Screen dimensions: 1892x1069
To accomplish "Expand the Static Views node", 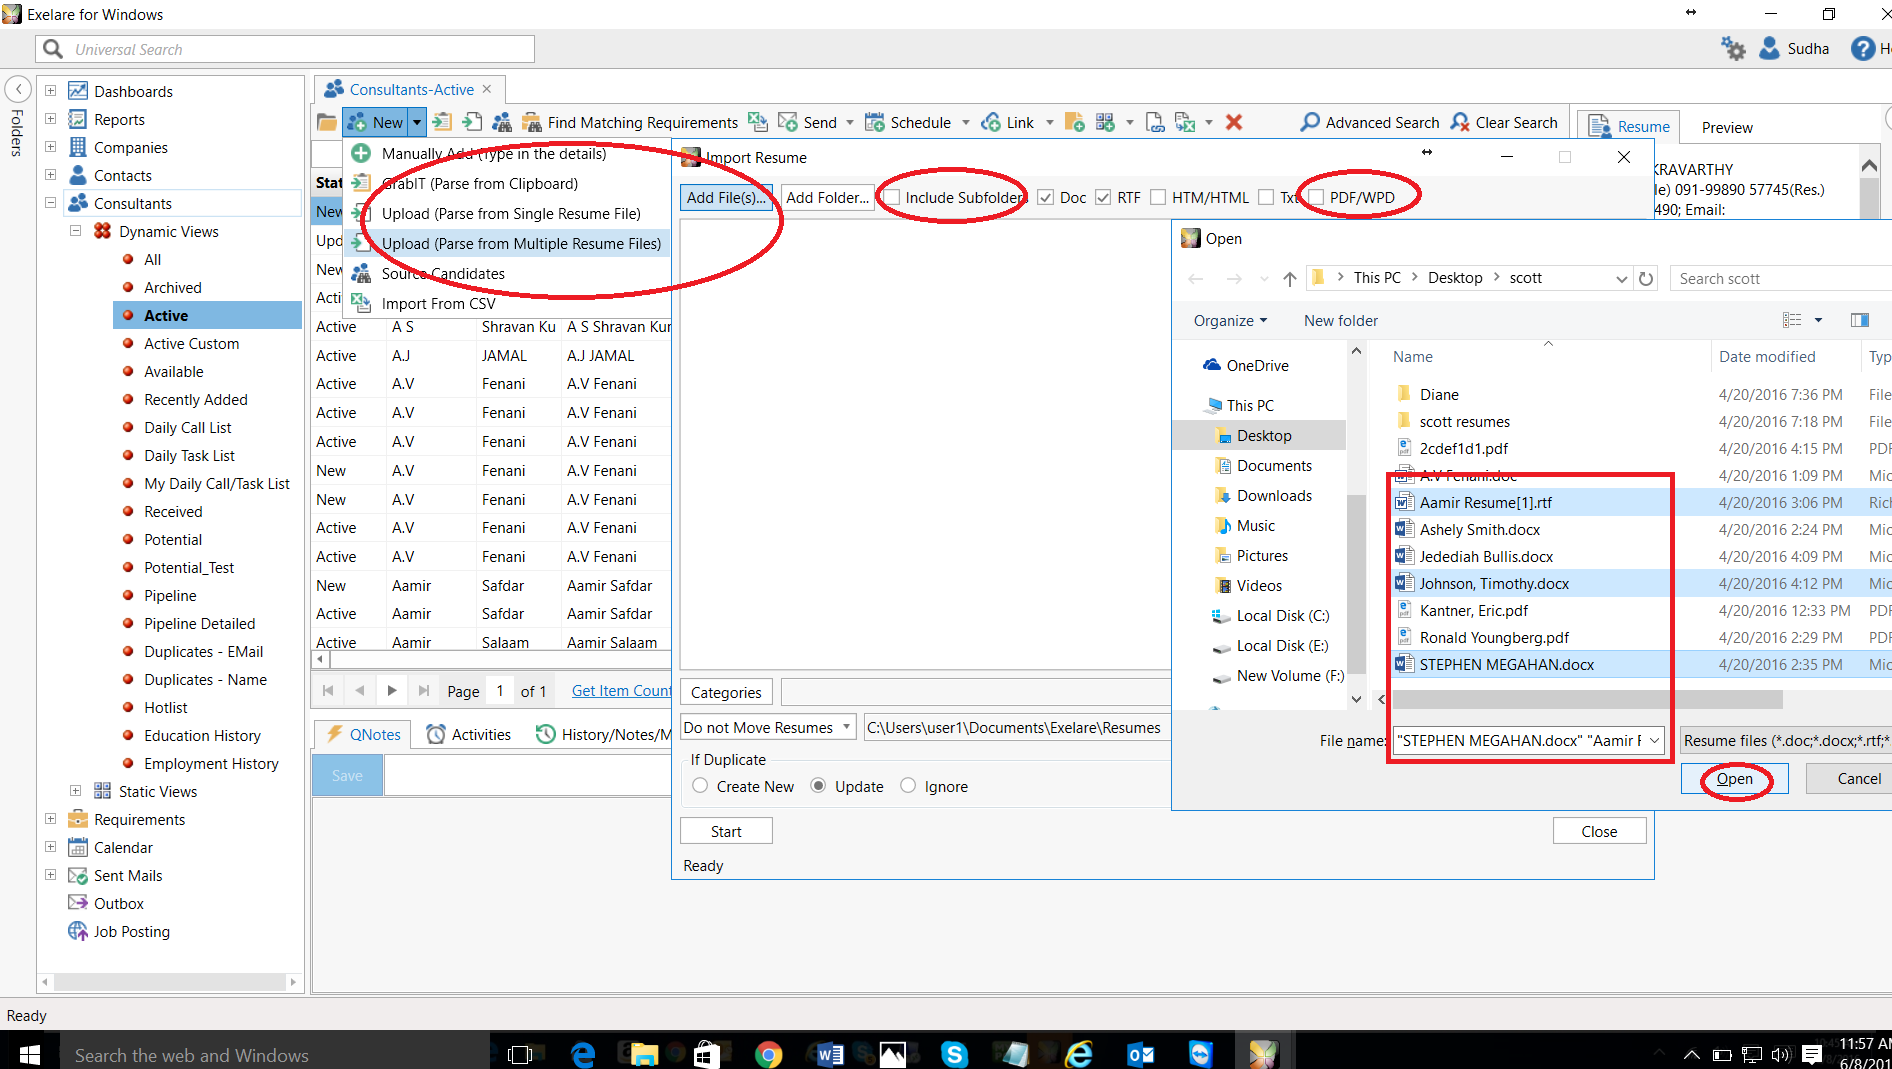I will pos(75,791).
